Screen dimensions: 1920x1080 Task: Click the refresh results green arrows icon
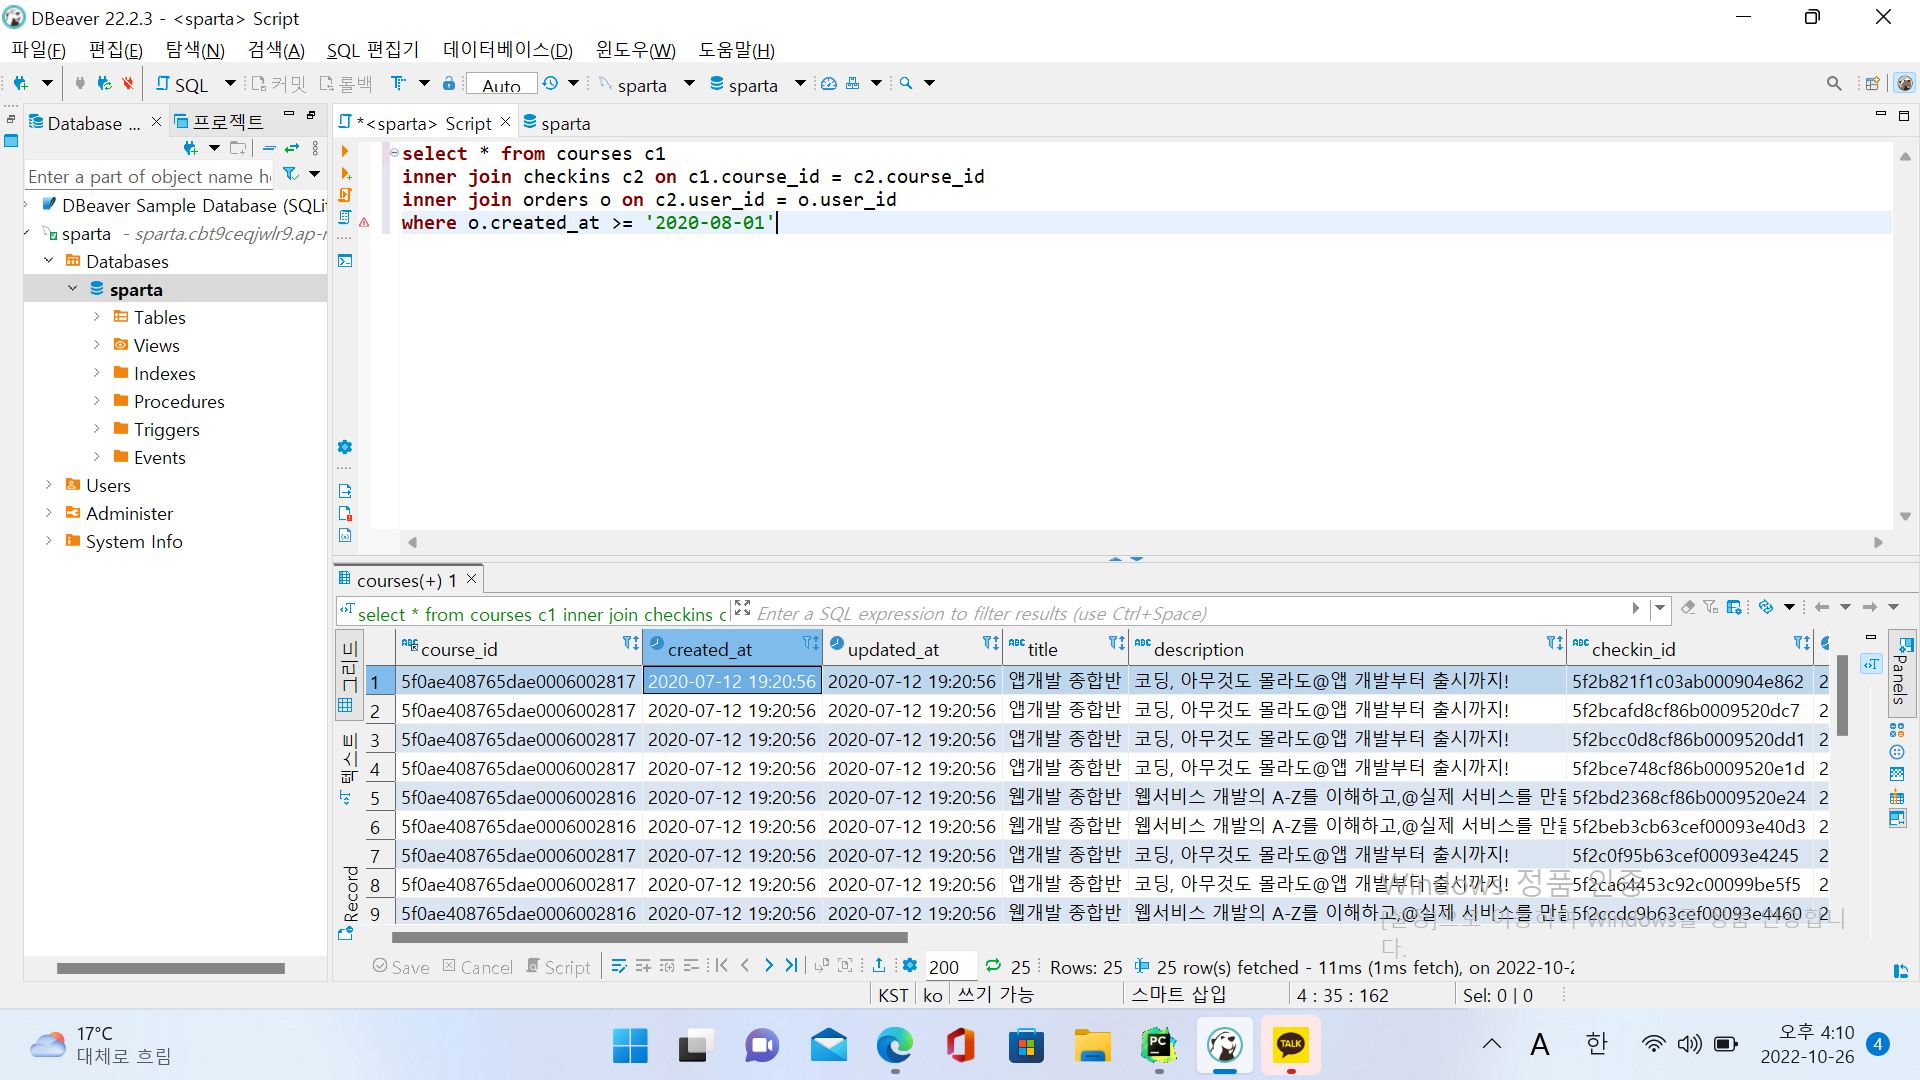pyautogui.click(x=993, y=966)
